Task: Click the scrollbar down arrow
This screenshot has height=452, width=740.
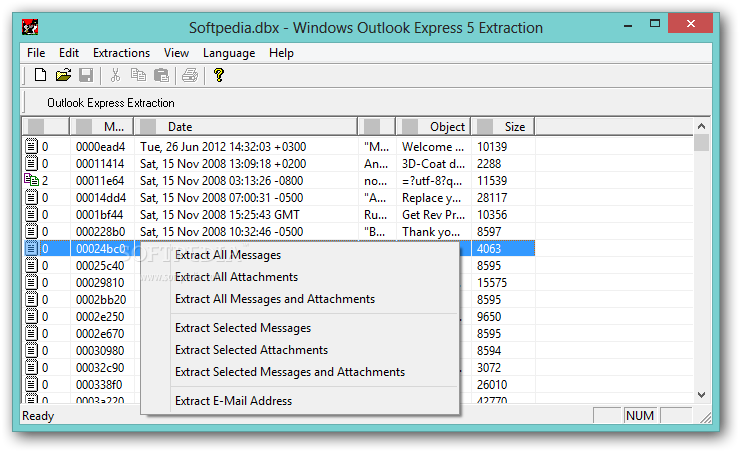Action: point(701,395)
